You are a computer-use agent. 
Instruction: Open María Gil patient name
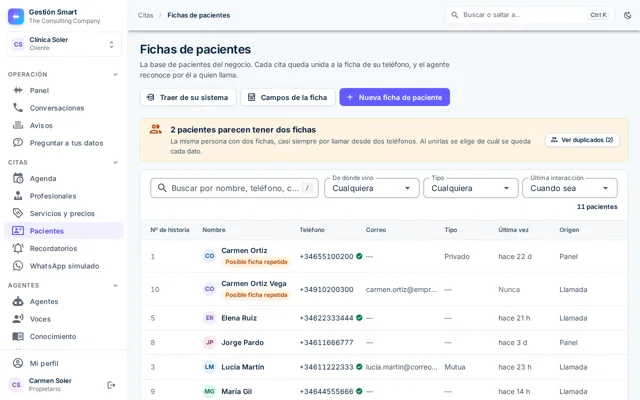pos(236,391)
